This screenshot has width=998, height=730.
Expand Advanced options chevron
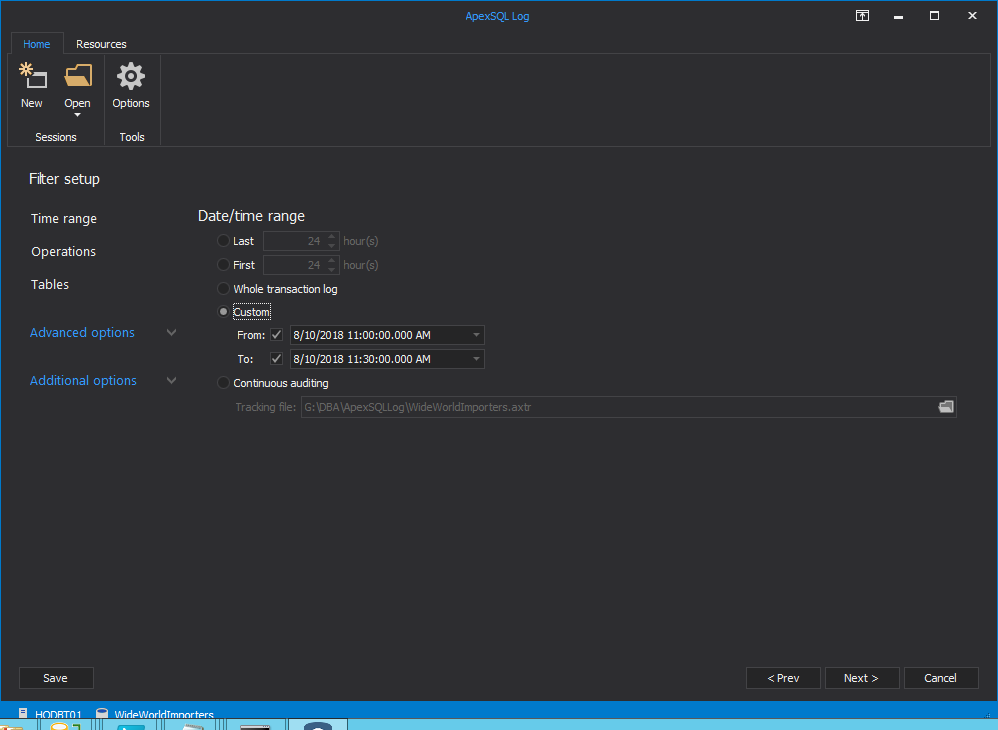[x=171, y=332]
